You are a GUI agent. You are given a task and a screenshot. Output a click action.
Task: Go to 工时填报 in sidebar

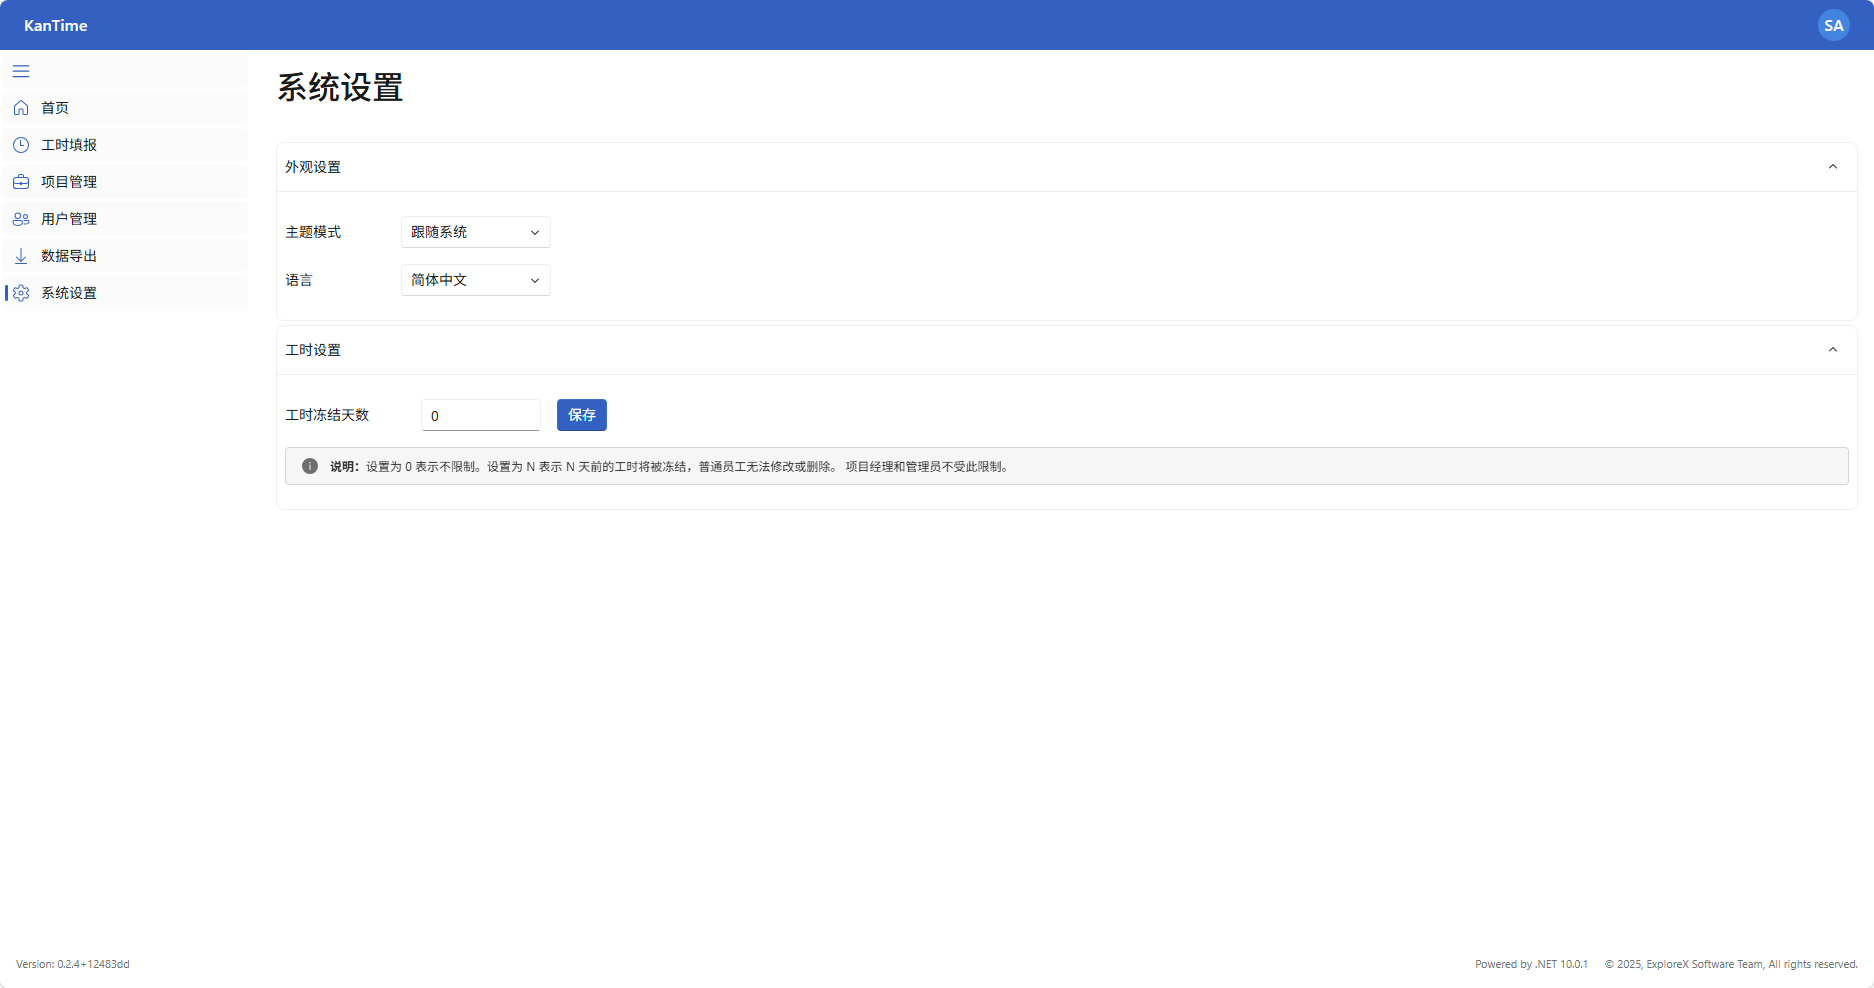coord(69,145)
